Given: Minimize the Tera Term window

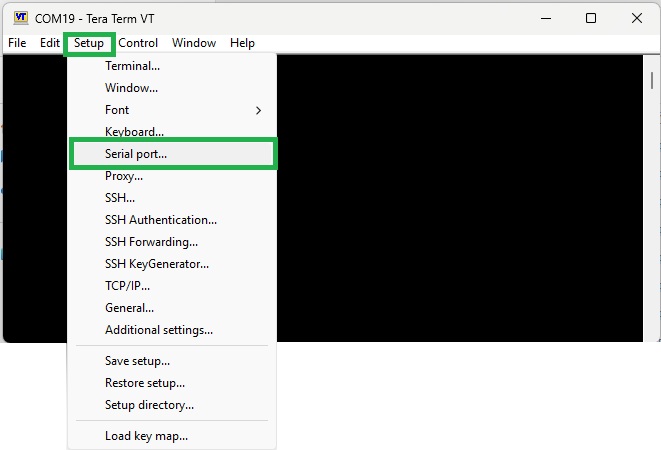Looking at the screenshot, I should tap(546, 18).
